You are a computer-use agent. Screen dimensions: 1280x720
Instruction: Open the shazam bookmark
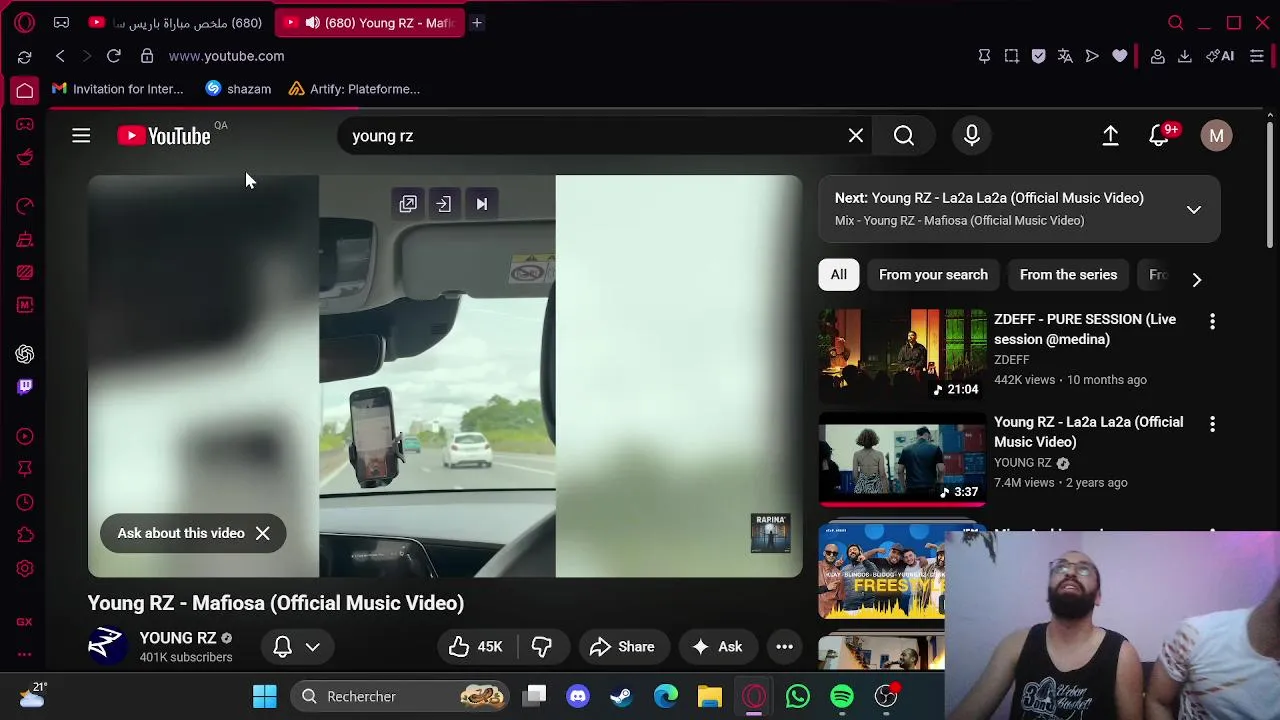tap(238, 89)
